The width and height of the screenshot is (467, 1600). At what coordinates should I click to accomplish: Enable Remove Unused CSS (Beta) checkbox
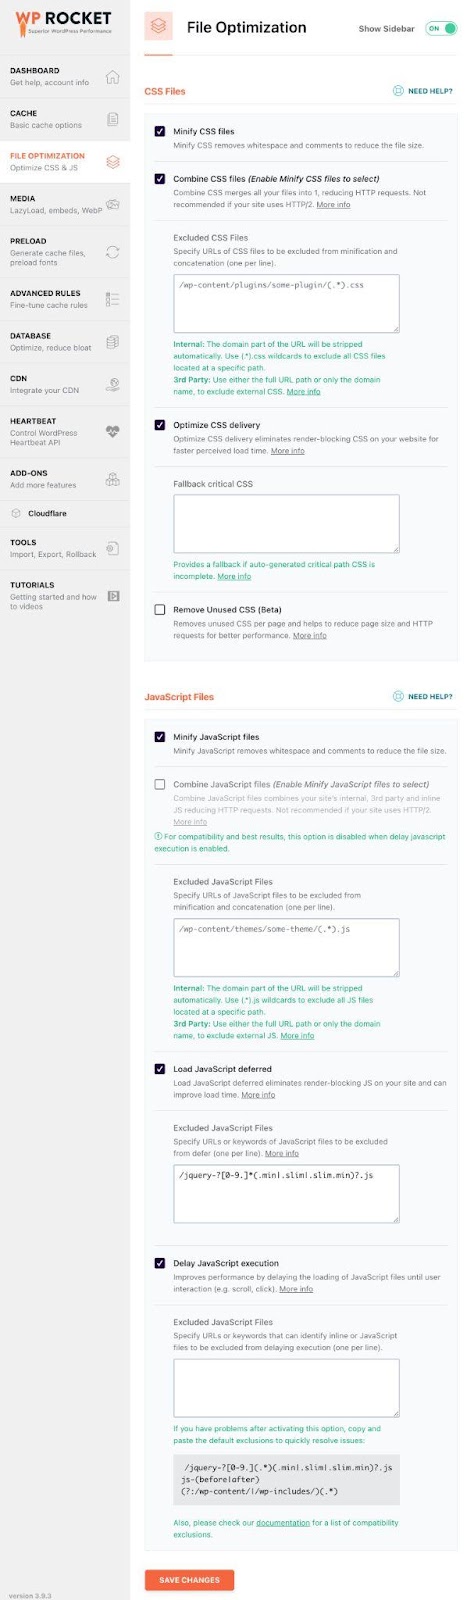160,609
